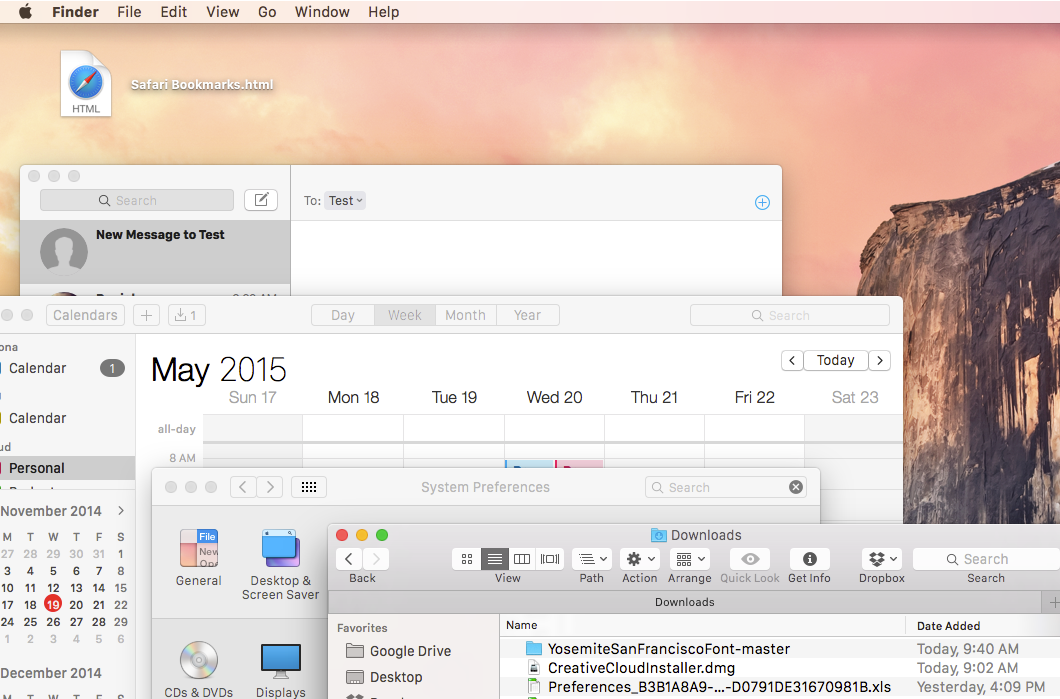Viewport: 1060px width, 699px height.
Task: Click the compose new message icon
Action: pos(261,199)
